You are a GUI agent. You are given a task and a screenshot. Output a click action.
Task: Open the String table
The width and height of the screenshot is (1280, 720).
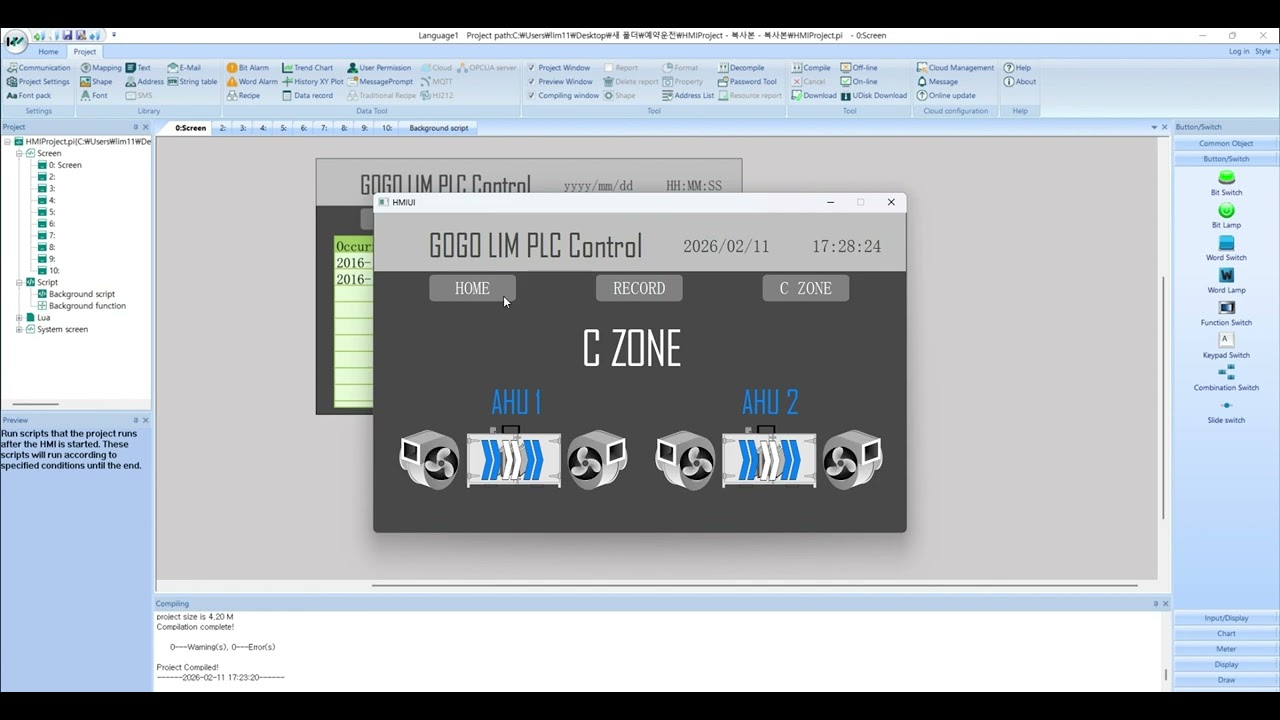click(x=192, y=82)
